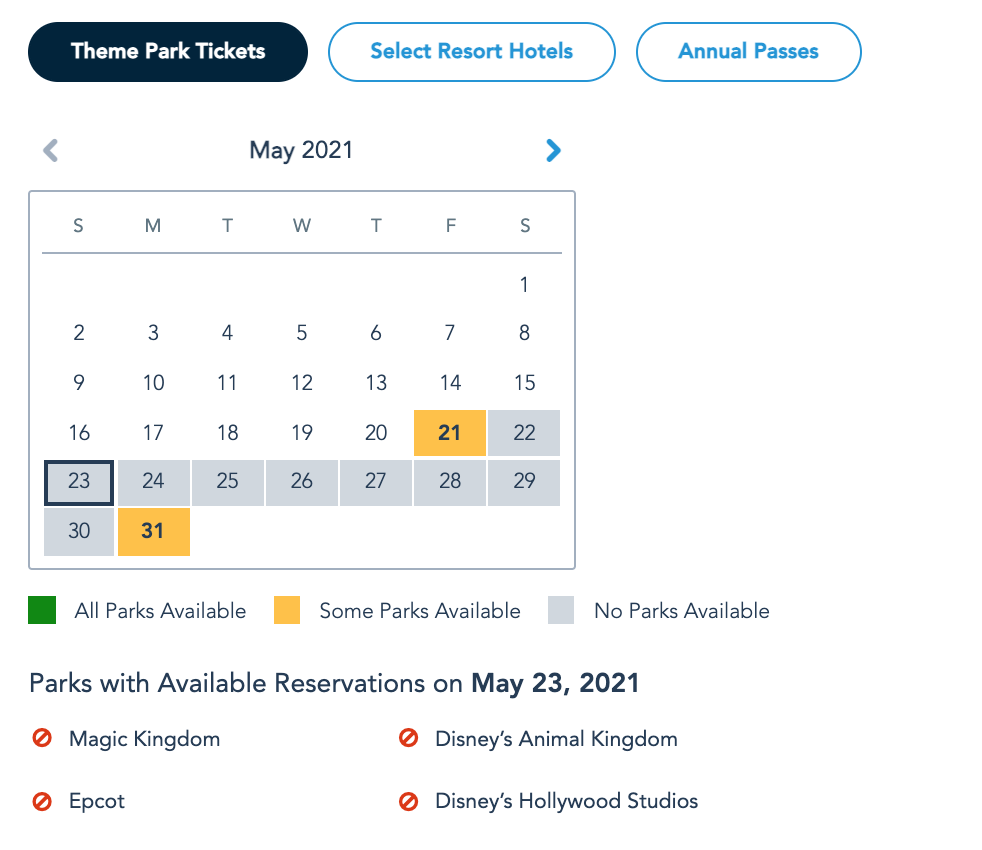Open Select Resort Hotels tab

[471, 52]
